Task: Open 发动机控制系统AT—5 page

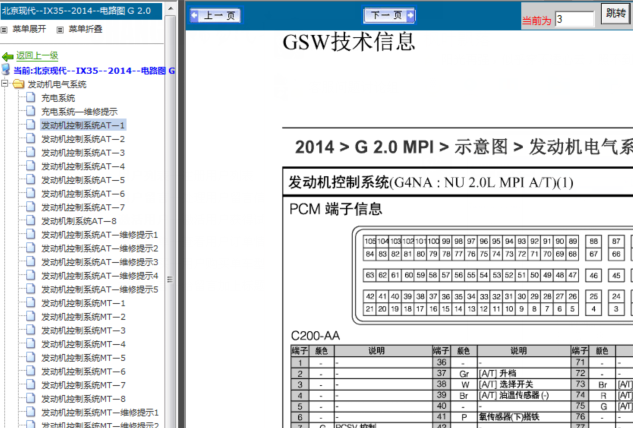Action: click(83, 180)
